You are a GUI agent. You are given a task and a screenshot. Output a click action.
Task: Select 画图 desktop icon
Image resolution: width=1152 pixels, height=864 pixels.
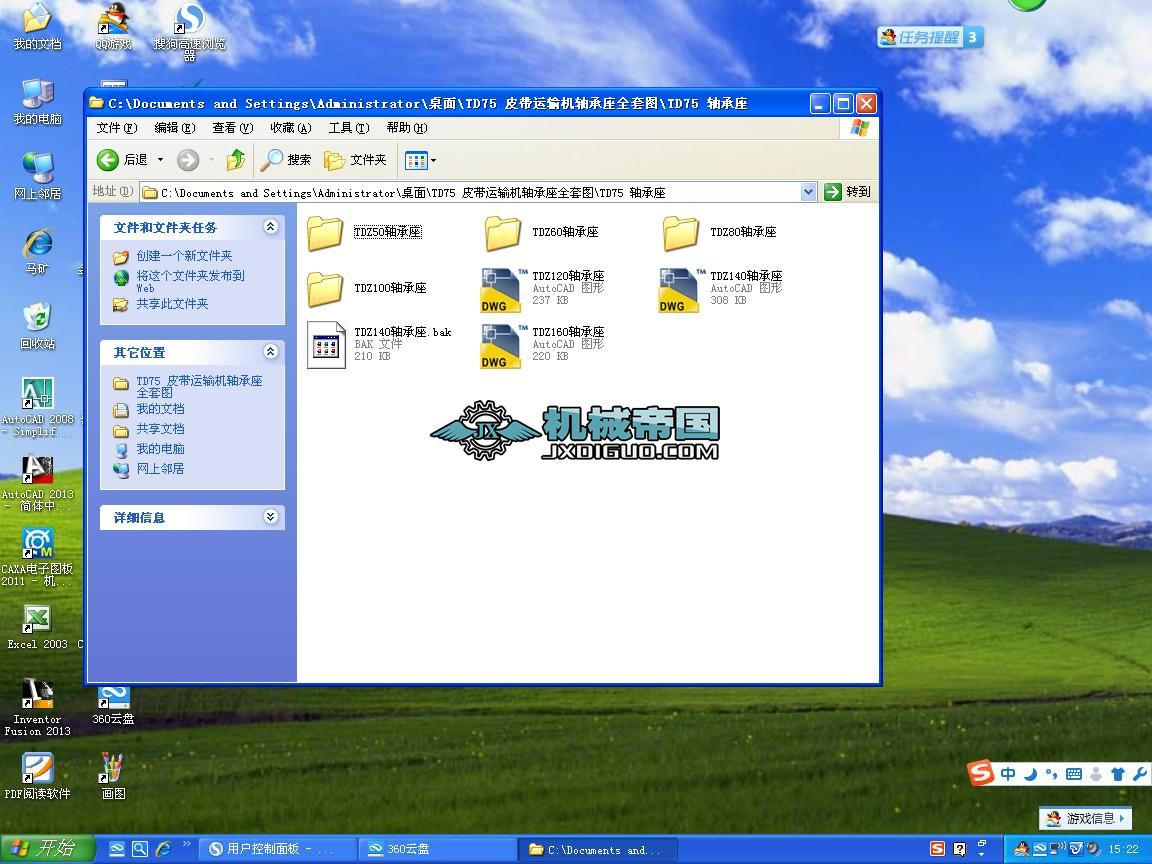coord(114,777)
